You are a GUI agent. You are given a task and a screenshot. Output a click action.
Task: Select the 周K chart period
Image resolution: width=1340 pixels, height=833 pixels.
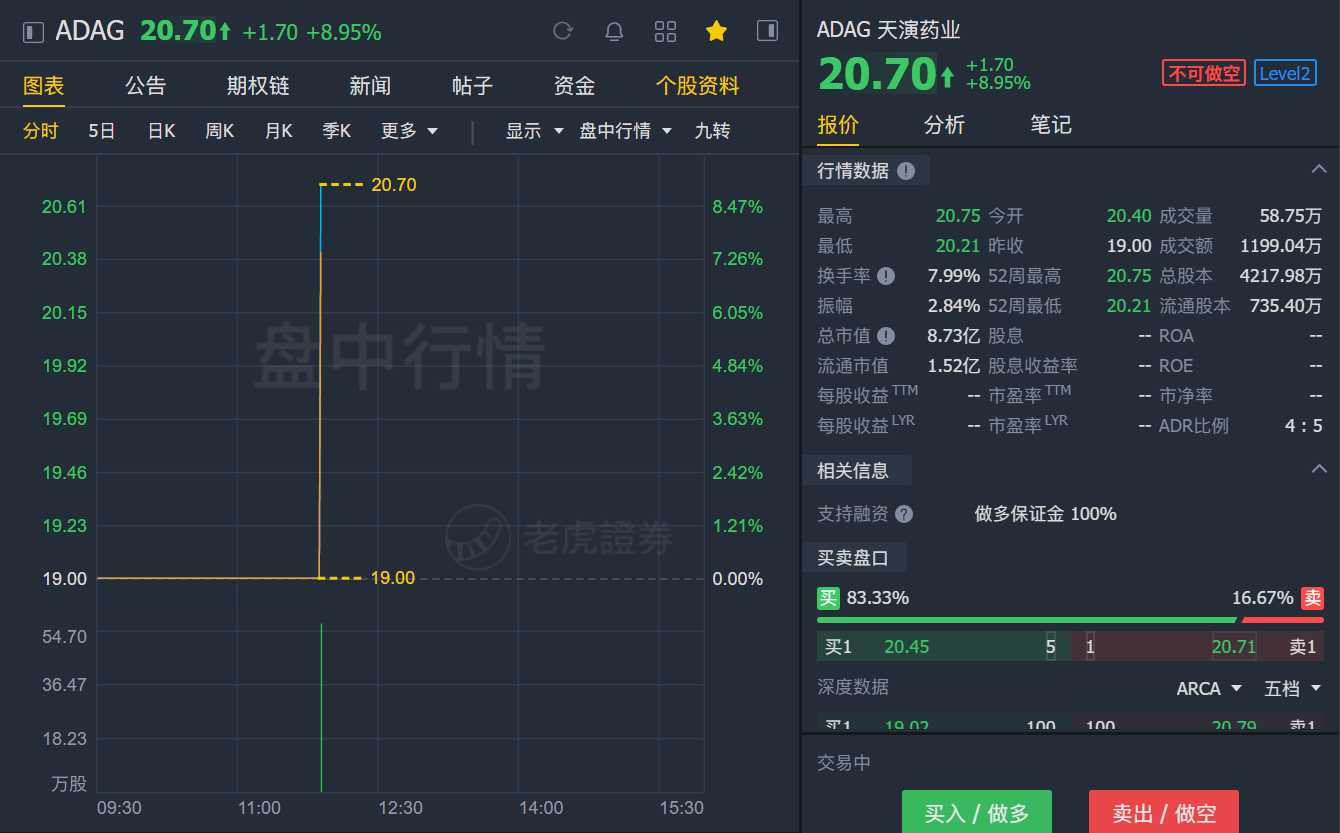(x=220, y=131)
